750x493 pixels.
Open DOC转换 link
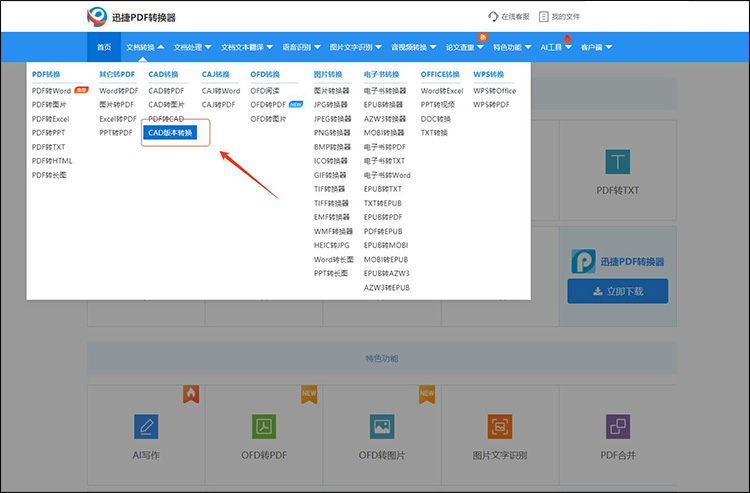[x=435, y=119]
